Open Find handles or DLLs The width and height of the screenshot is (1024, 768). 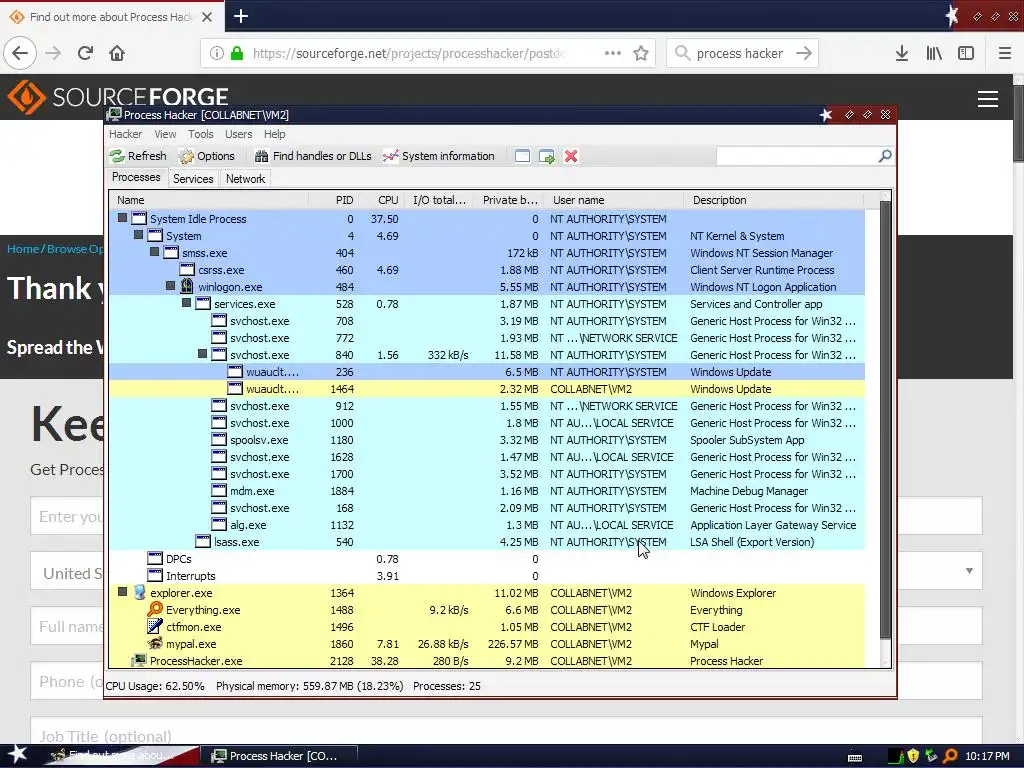pyautogui.click(x=313, y=156)
